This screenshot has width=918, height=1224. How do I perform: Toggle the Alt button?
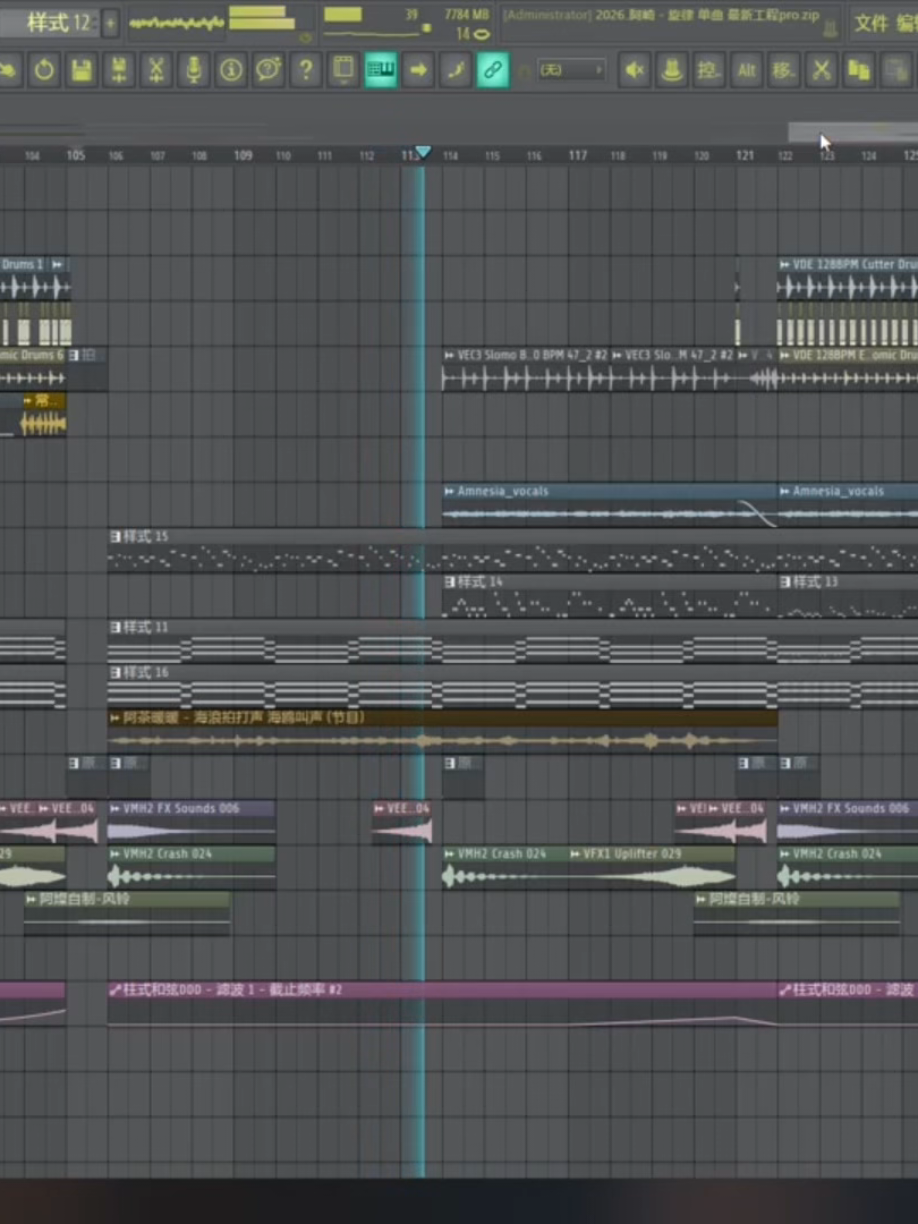click(x=747, y=70)
